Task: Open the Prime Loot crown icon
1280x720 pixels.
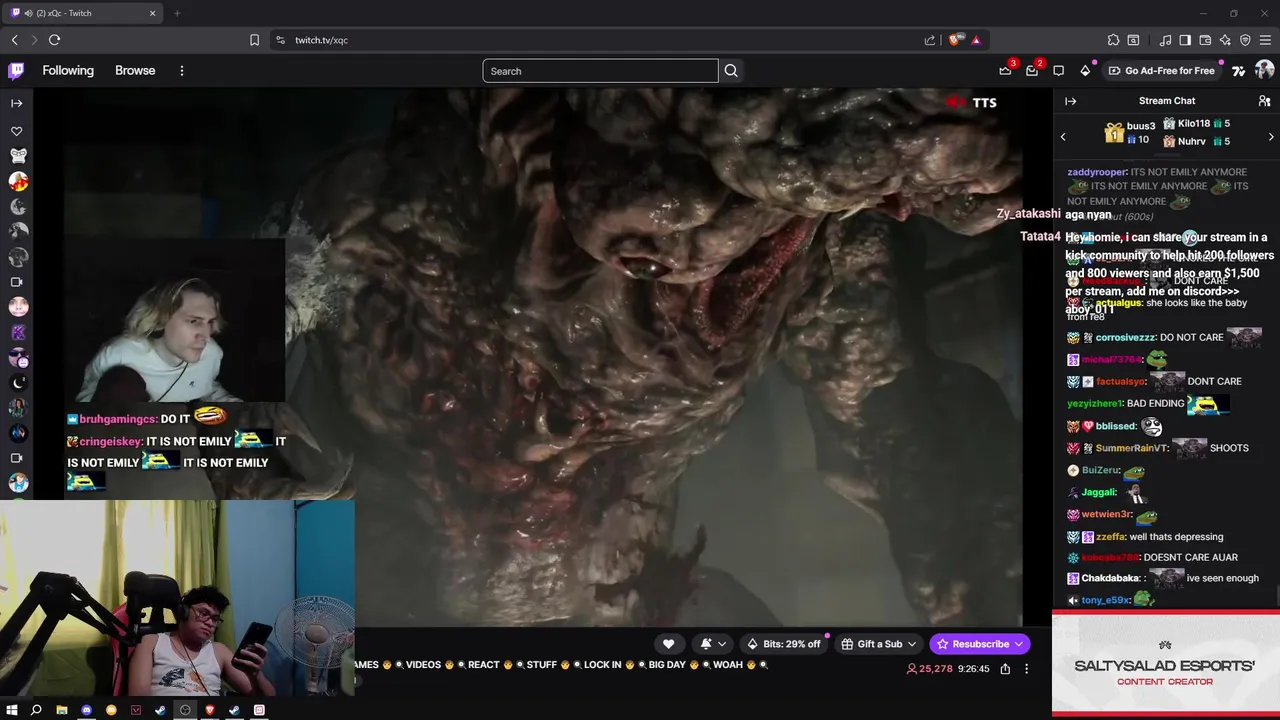Action: (x=1005, y=71)
